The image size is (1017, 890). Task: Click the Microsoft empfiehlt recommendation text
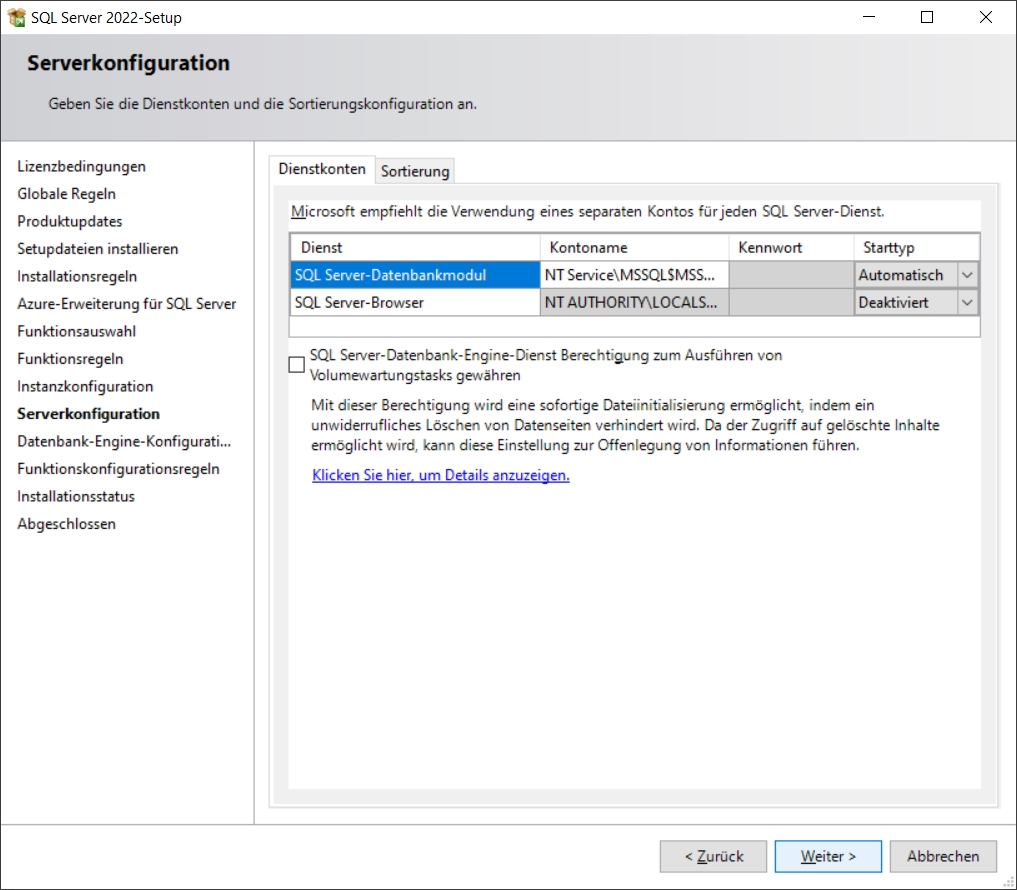(588, 211)
